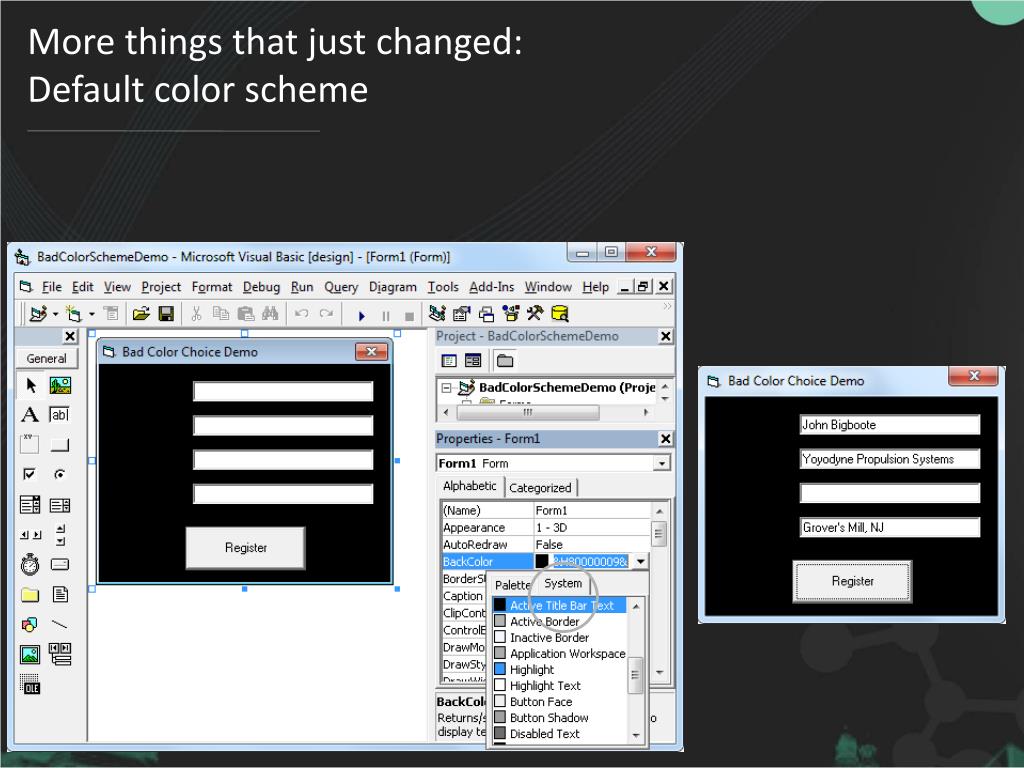This screenshot has width=1024, height=768.
Task: Select the horizontal scrollbar control tool
Action: point(30,535)
